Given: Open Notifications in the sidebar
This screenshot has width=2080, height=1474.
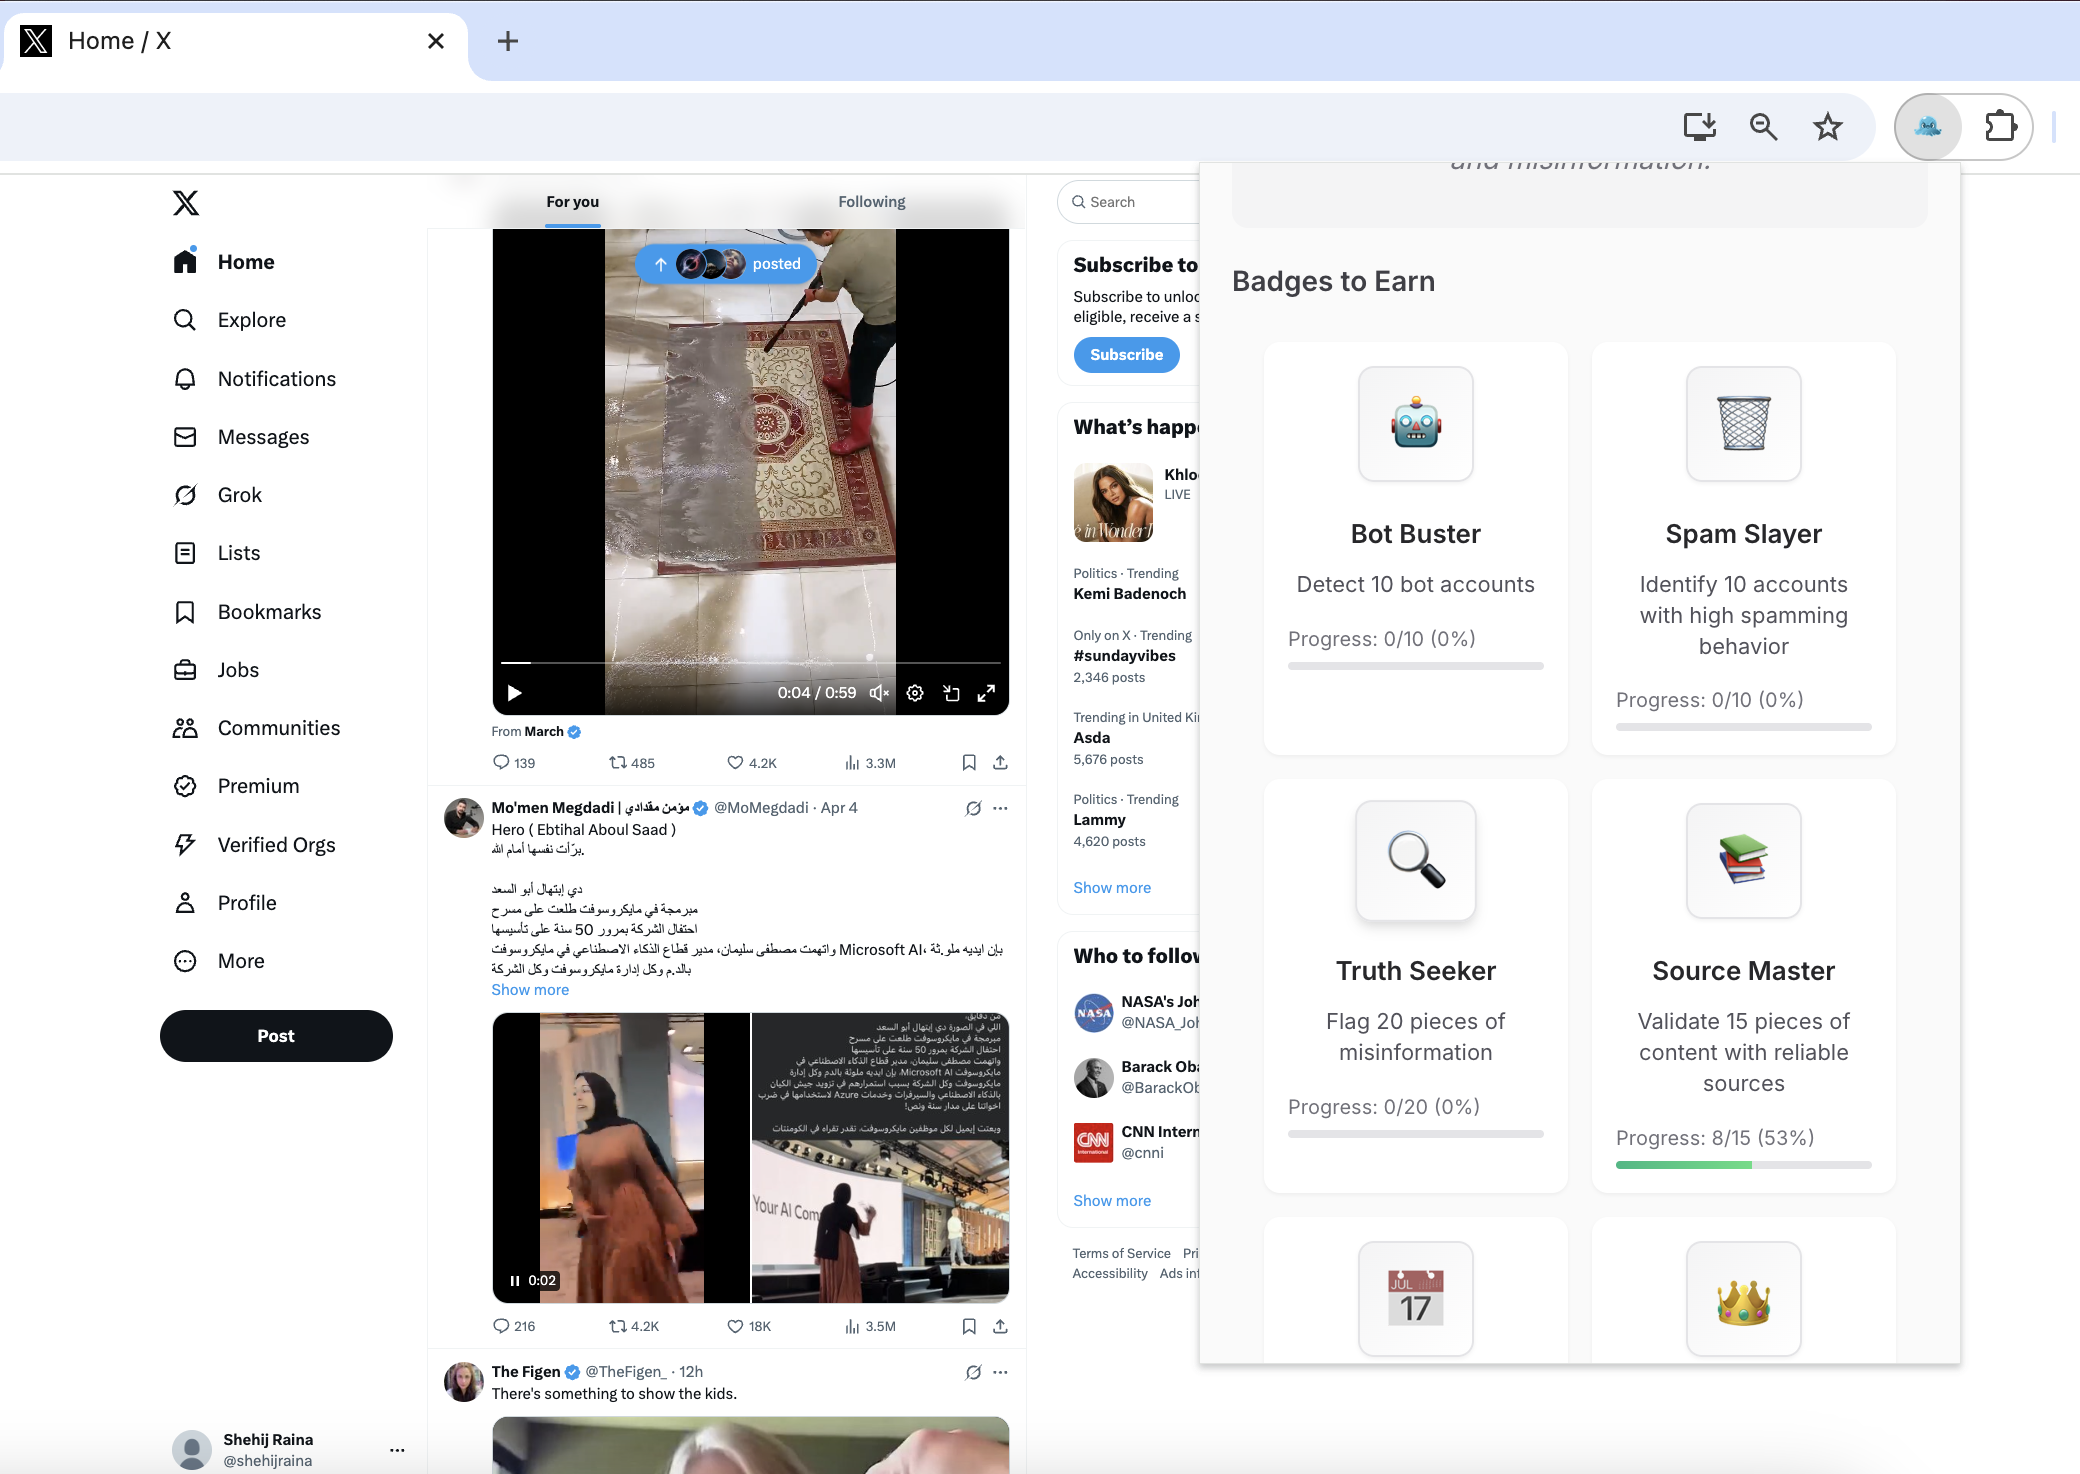Looking at the screenshot, I should [x=276, y=379].
